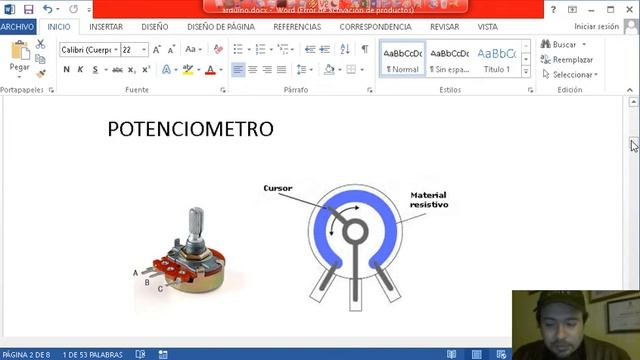
Task: Toggle underline (S) formatting
Action: click(95, 70)
